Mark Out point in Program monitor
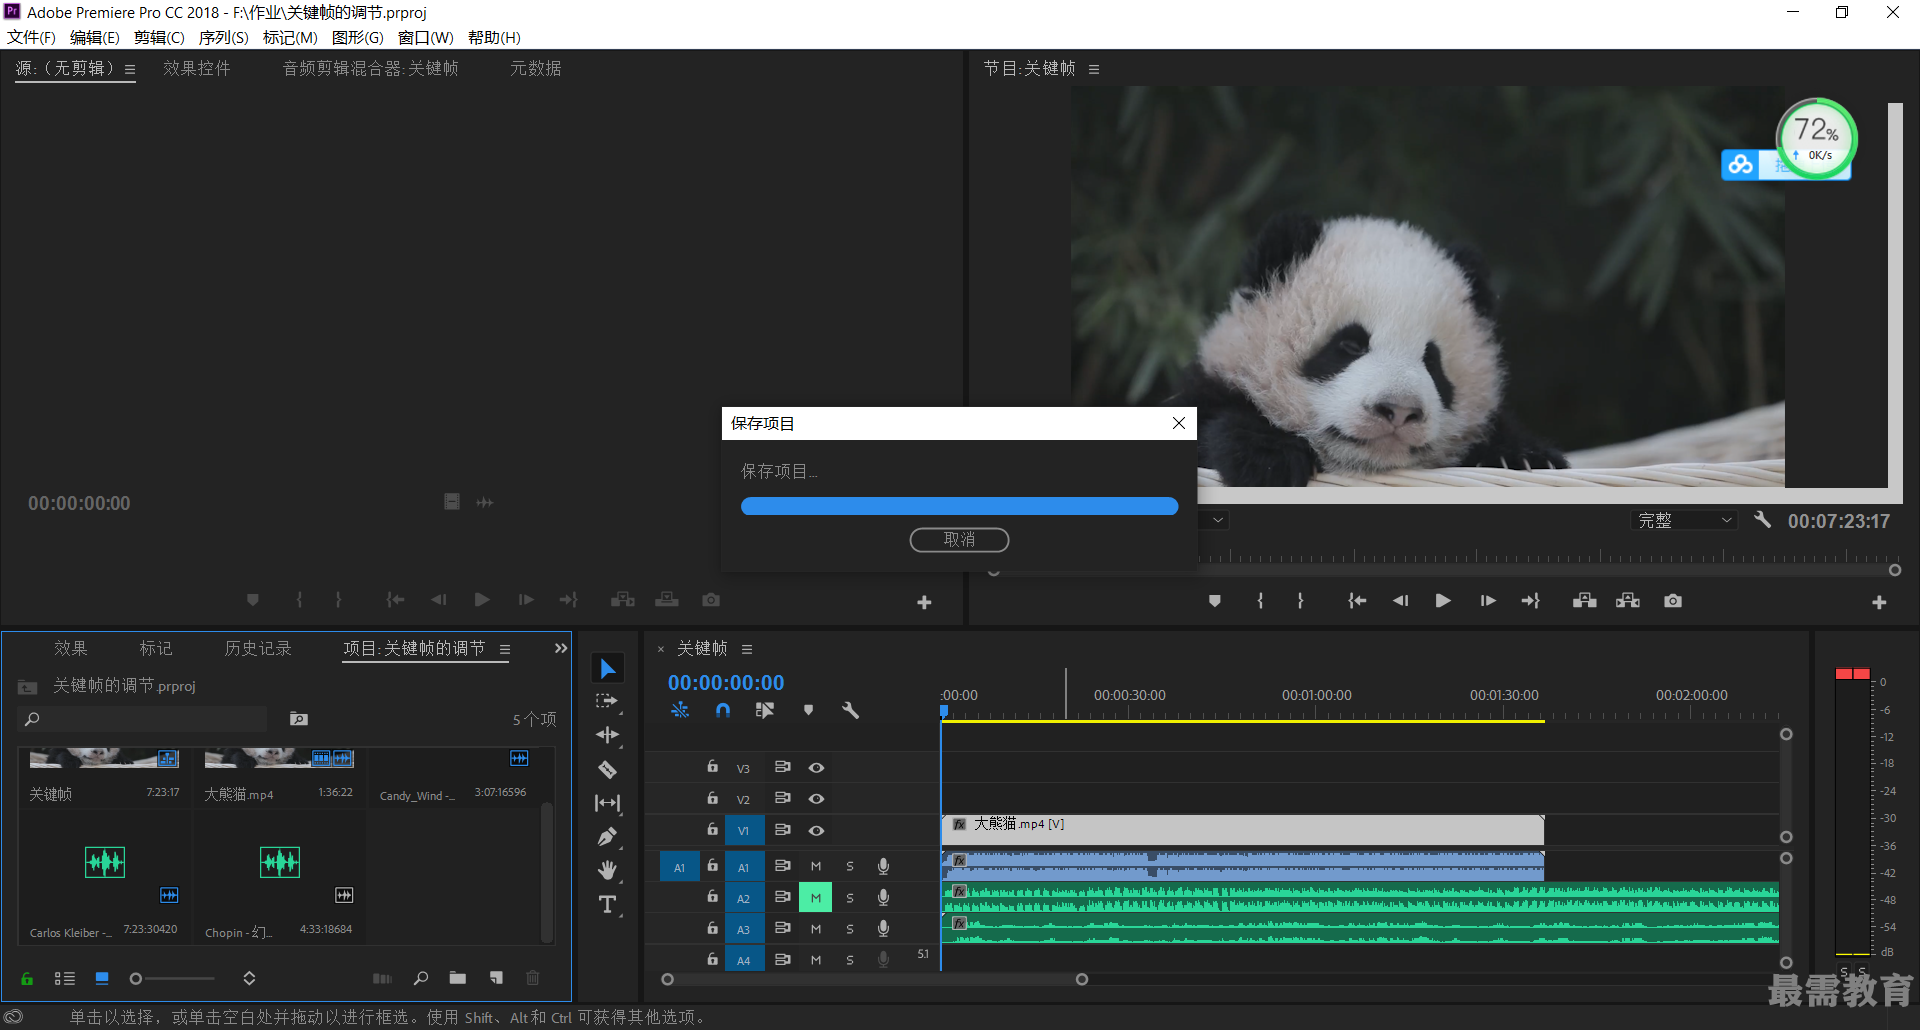 [1300, 601]
